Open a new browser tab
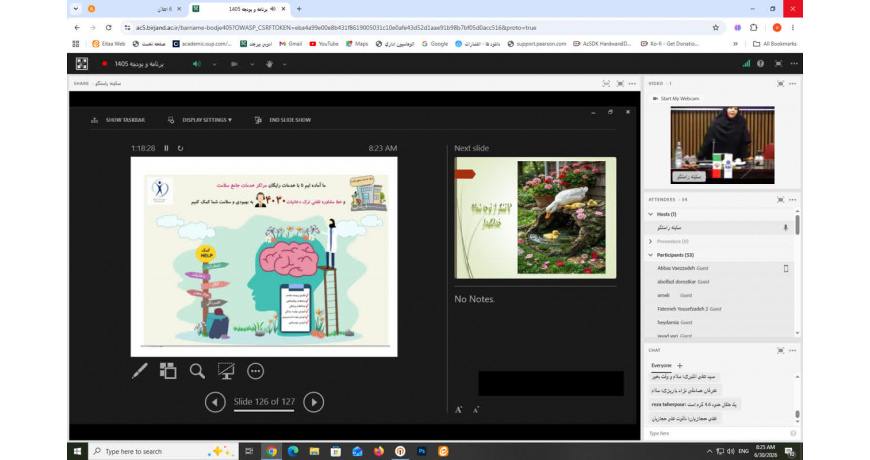Viewport: 870px width, 460px height. click(x=299, y=9)
